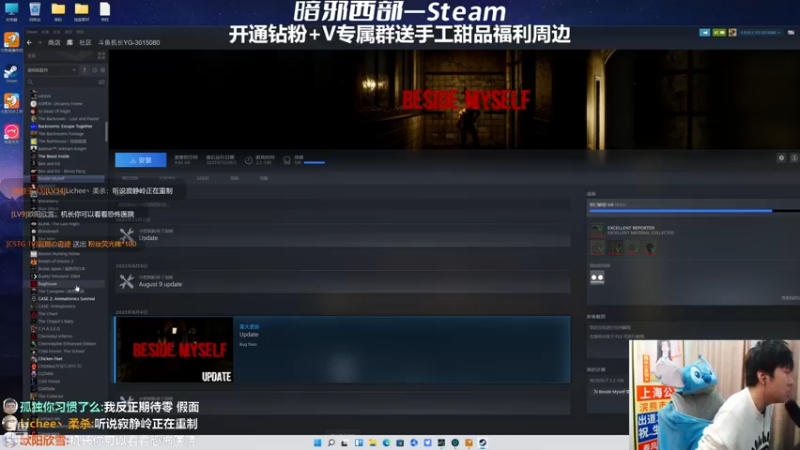This screenshot has width=800, height=450.
Task: Select ASPEN: Uncanny Home in the library
Action: 60,104
